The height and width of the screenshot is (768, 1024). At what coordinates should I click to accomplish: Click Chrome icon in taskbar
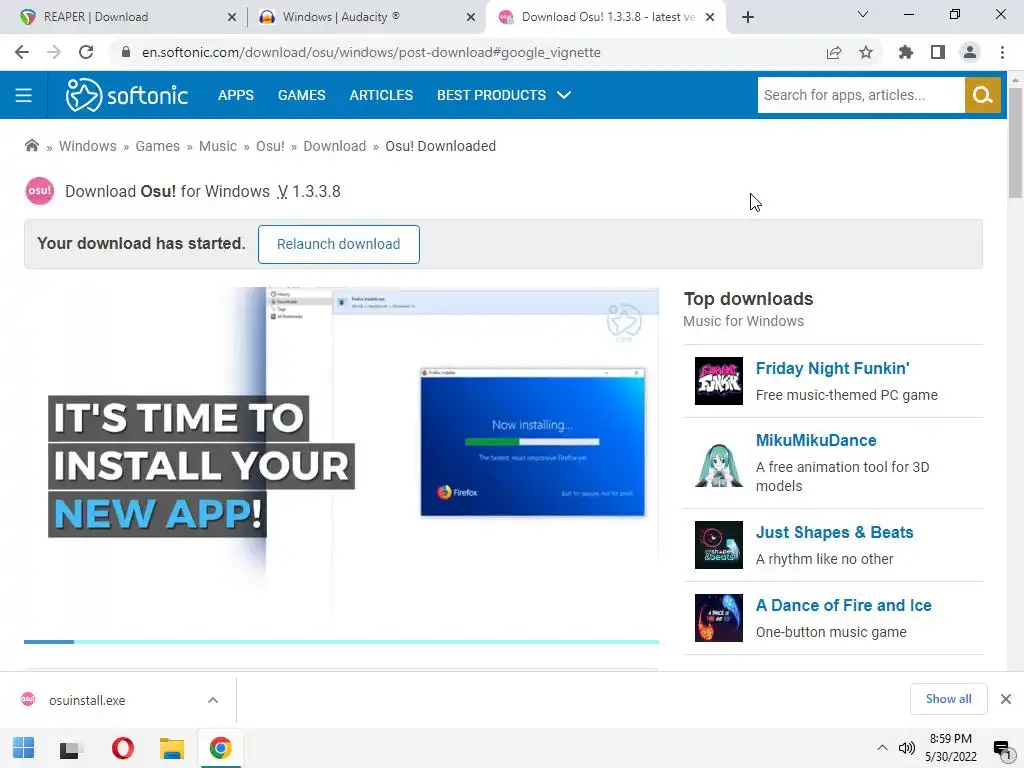(x=221, y=748)
